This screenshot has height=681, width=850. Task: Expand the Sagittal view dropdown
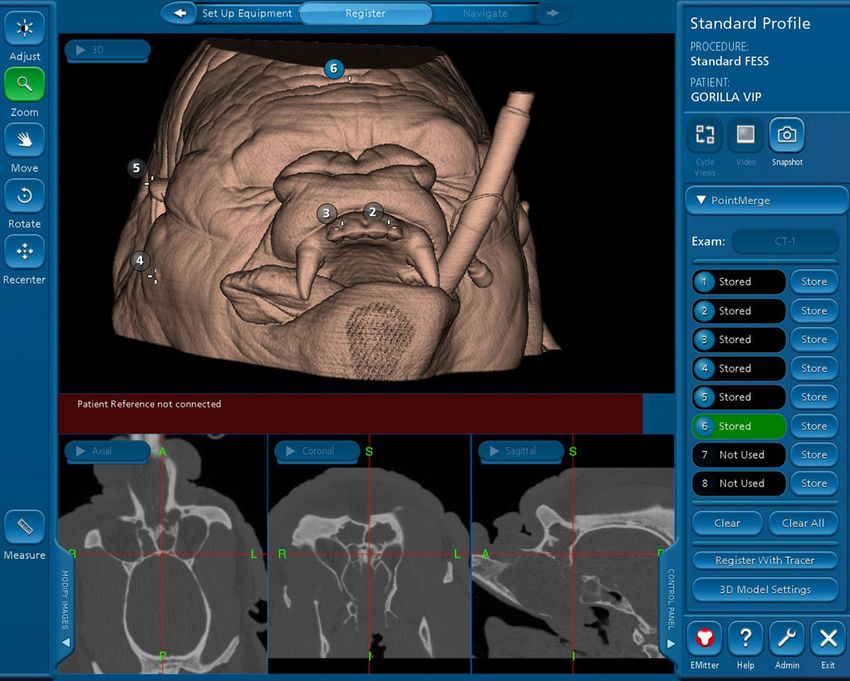click(521, 451)
